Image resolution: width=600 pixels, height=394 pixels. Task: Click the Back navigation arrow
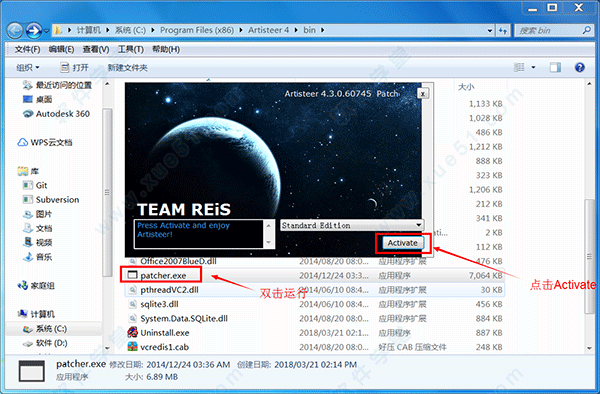pyautogui.click(x=16, y=31)
